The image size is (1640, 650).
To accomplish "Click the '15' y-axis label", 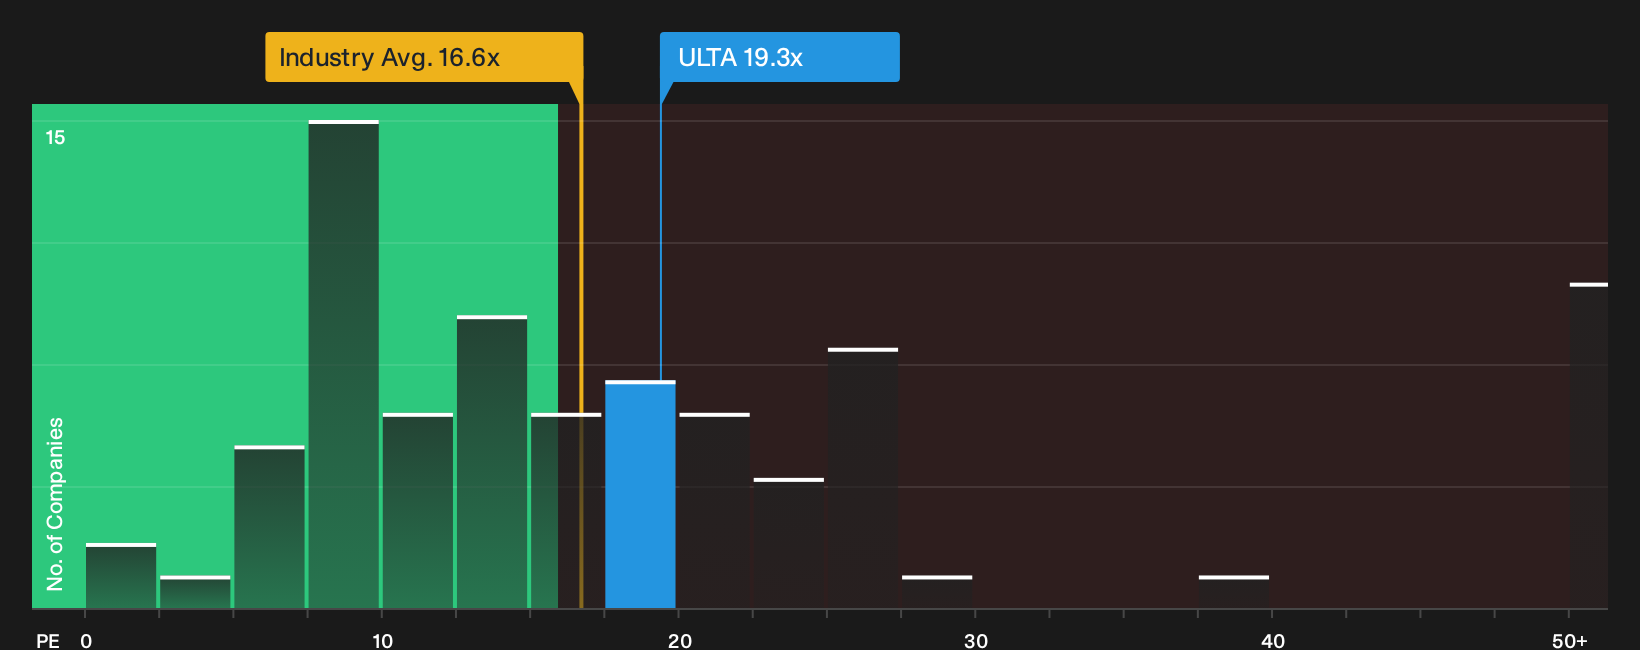I will [x=55, y=138].
